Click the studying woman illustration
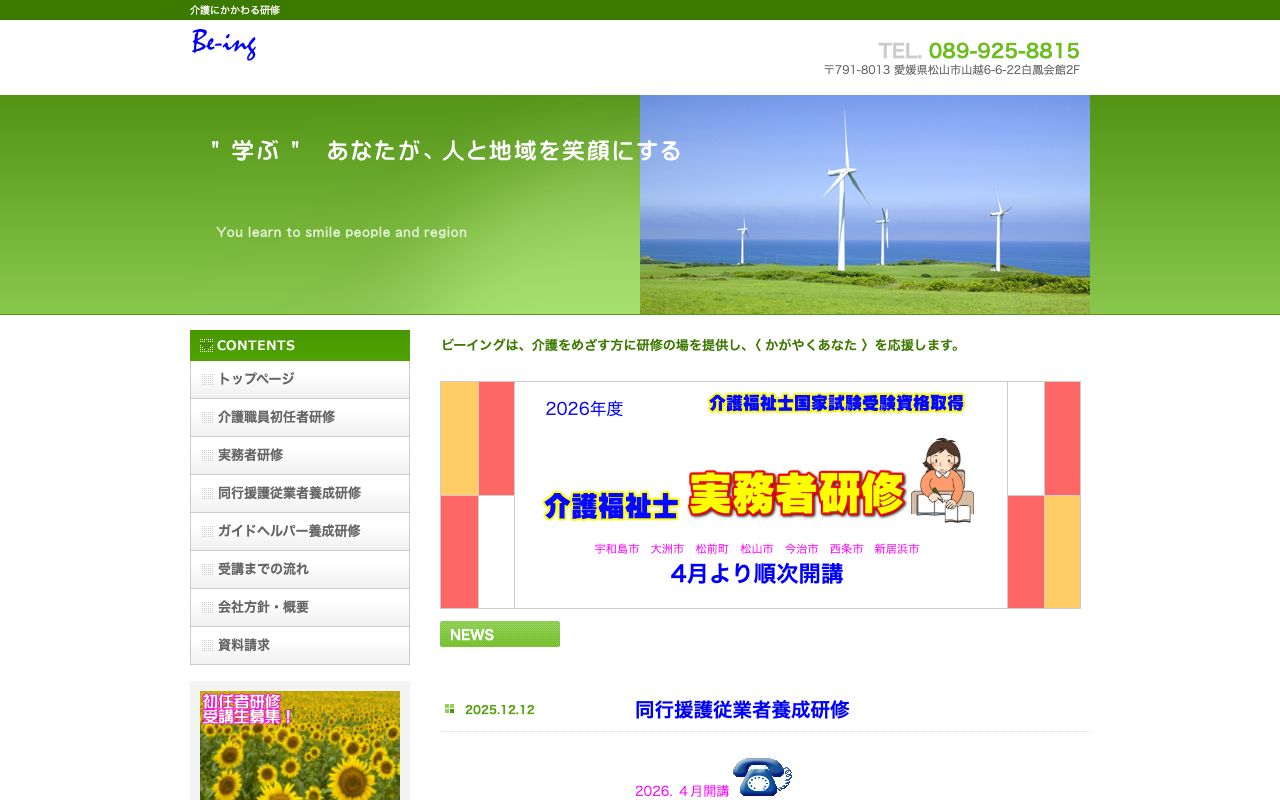This screenshot has height=800, width=1280. 942,481
